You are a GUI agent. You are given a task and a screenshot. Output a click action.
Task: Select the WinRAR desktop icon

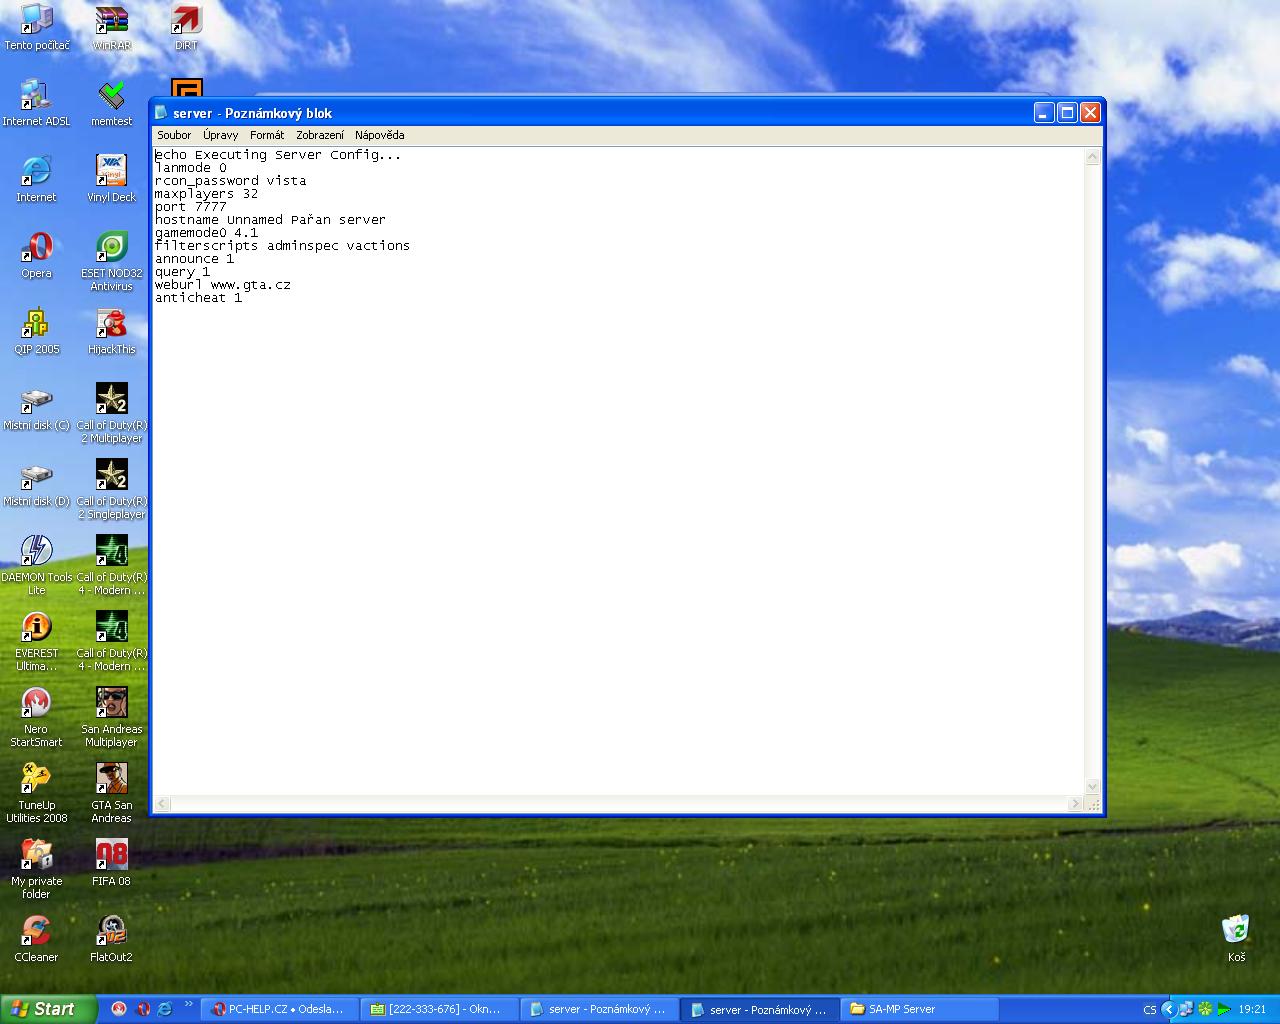pyautogui.click(x=112, y=27)
